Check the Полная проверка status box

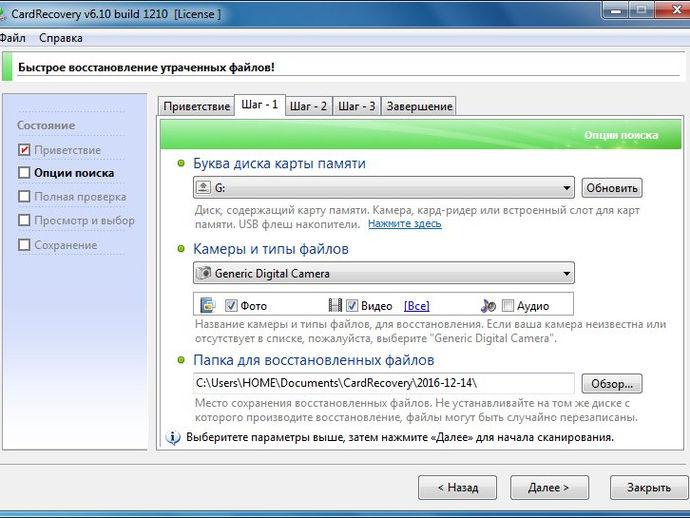[x=24, y=196]
